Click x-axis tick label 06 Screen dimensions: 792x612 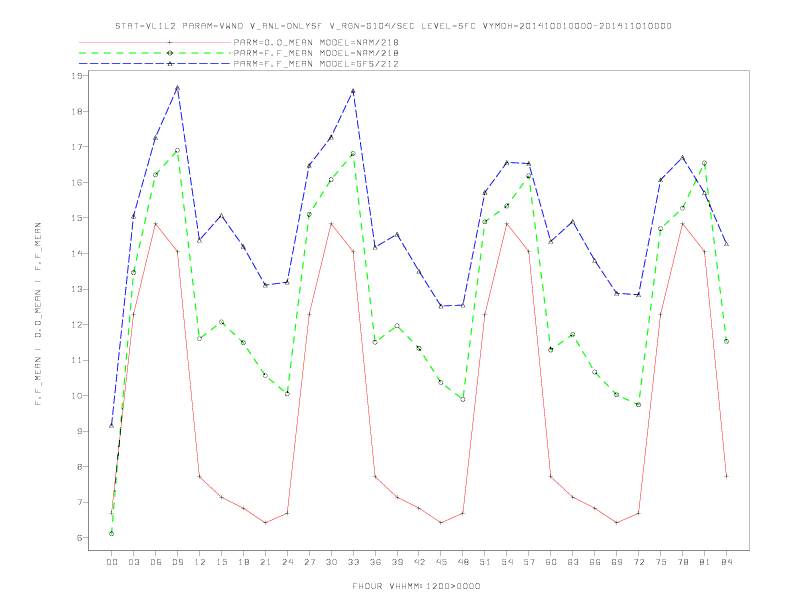click(x=156, y=562)
